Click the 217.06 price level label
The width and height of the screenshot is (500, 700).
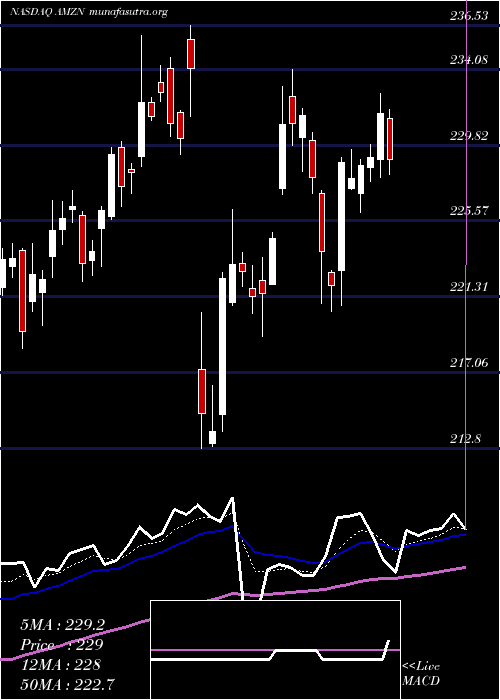(468, 362)
